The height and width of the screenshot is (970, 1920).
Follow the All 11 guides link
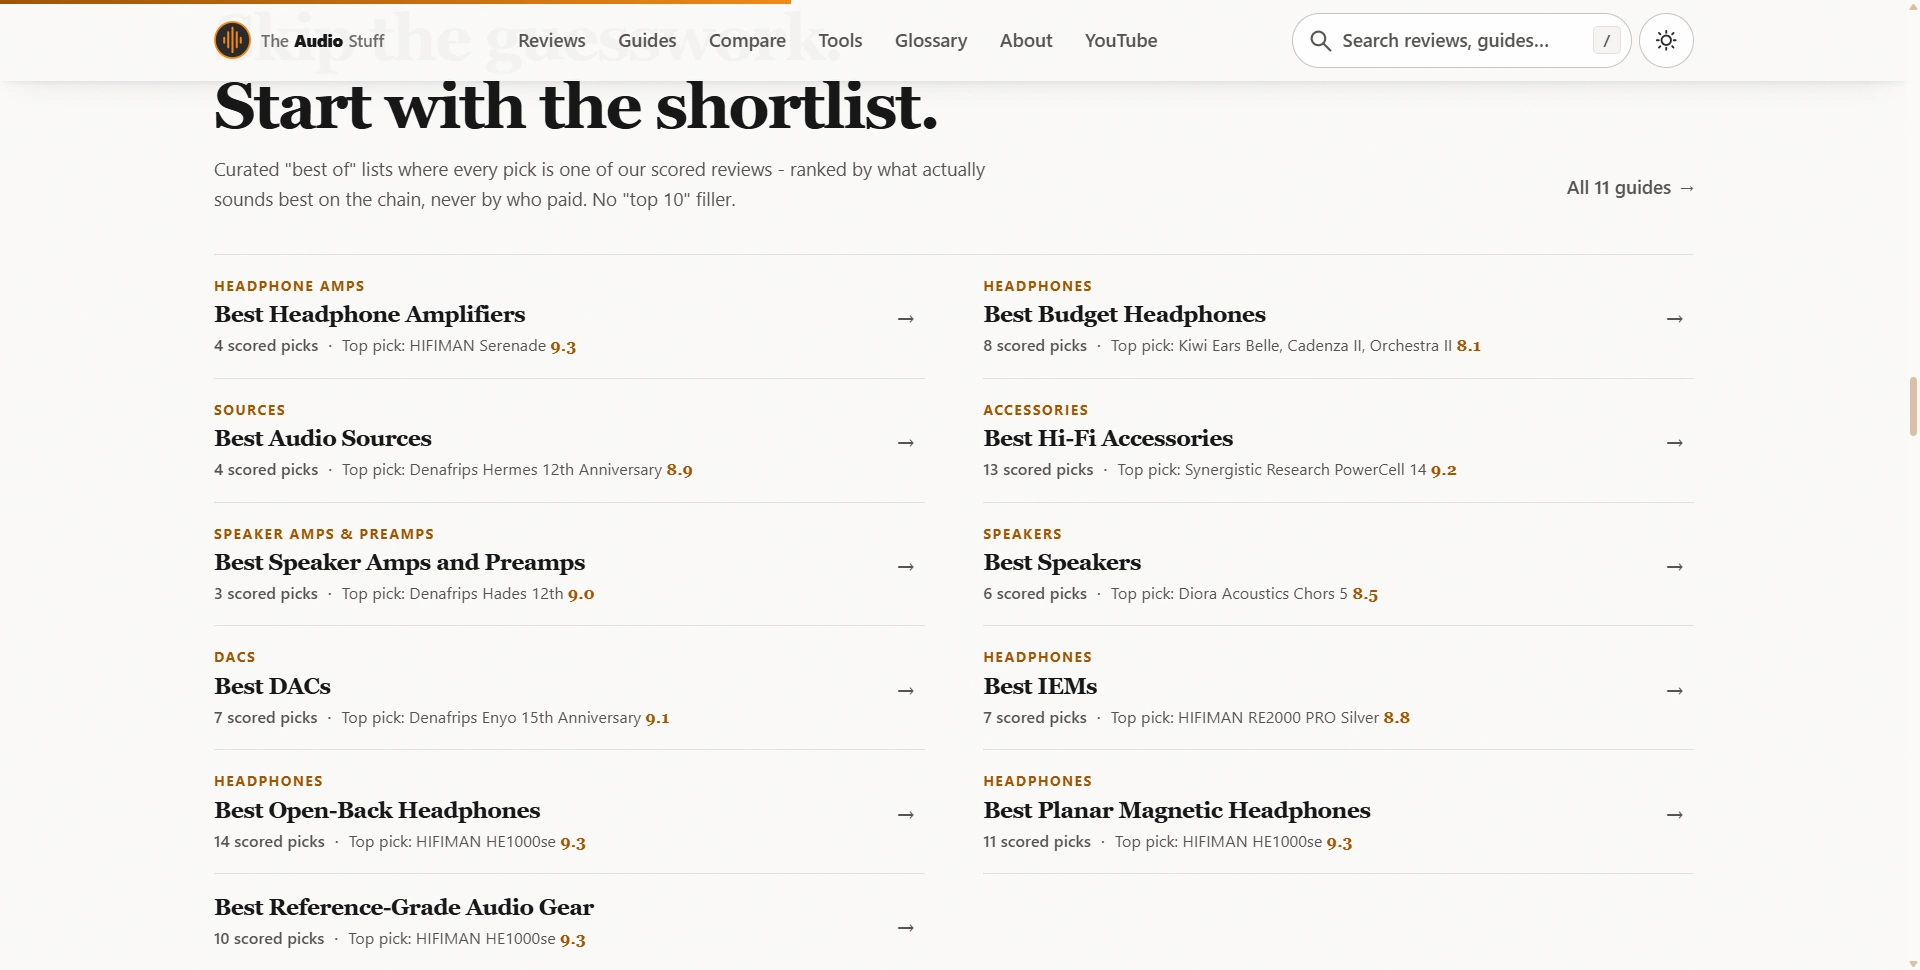pos(1630,187)
